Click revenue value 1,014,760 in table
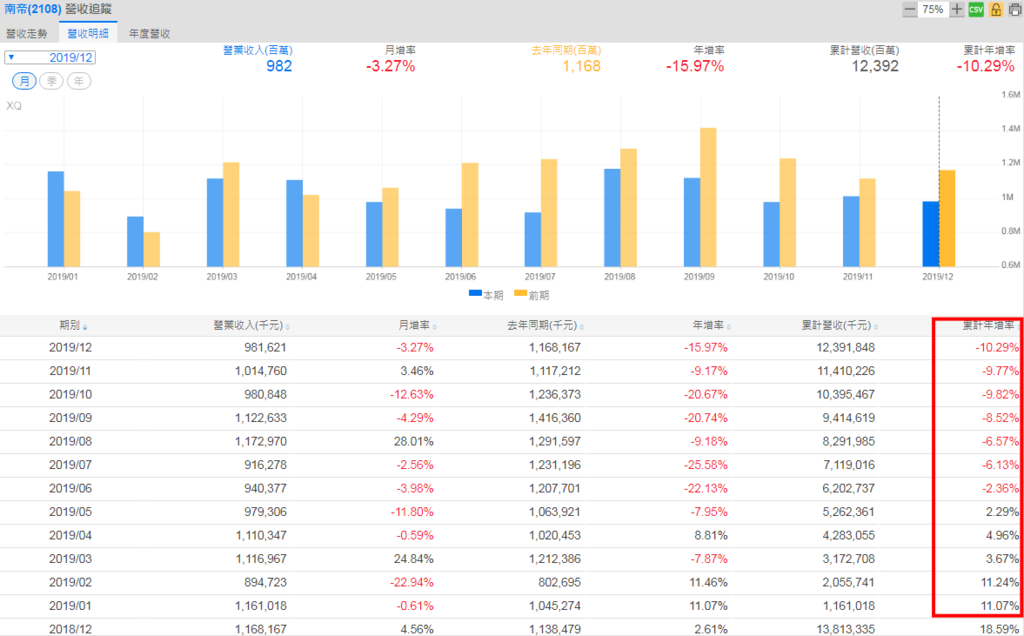Viewport: 1024px width, 636px height. point(261,372)
